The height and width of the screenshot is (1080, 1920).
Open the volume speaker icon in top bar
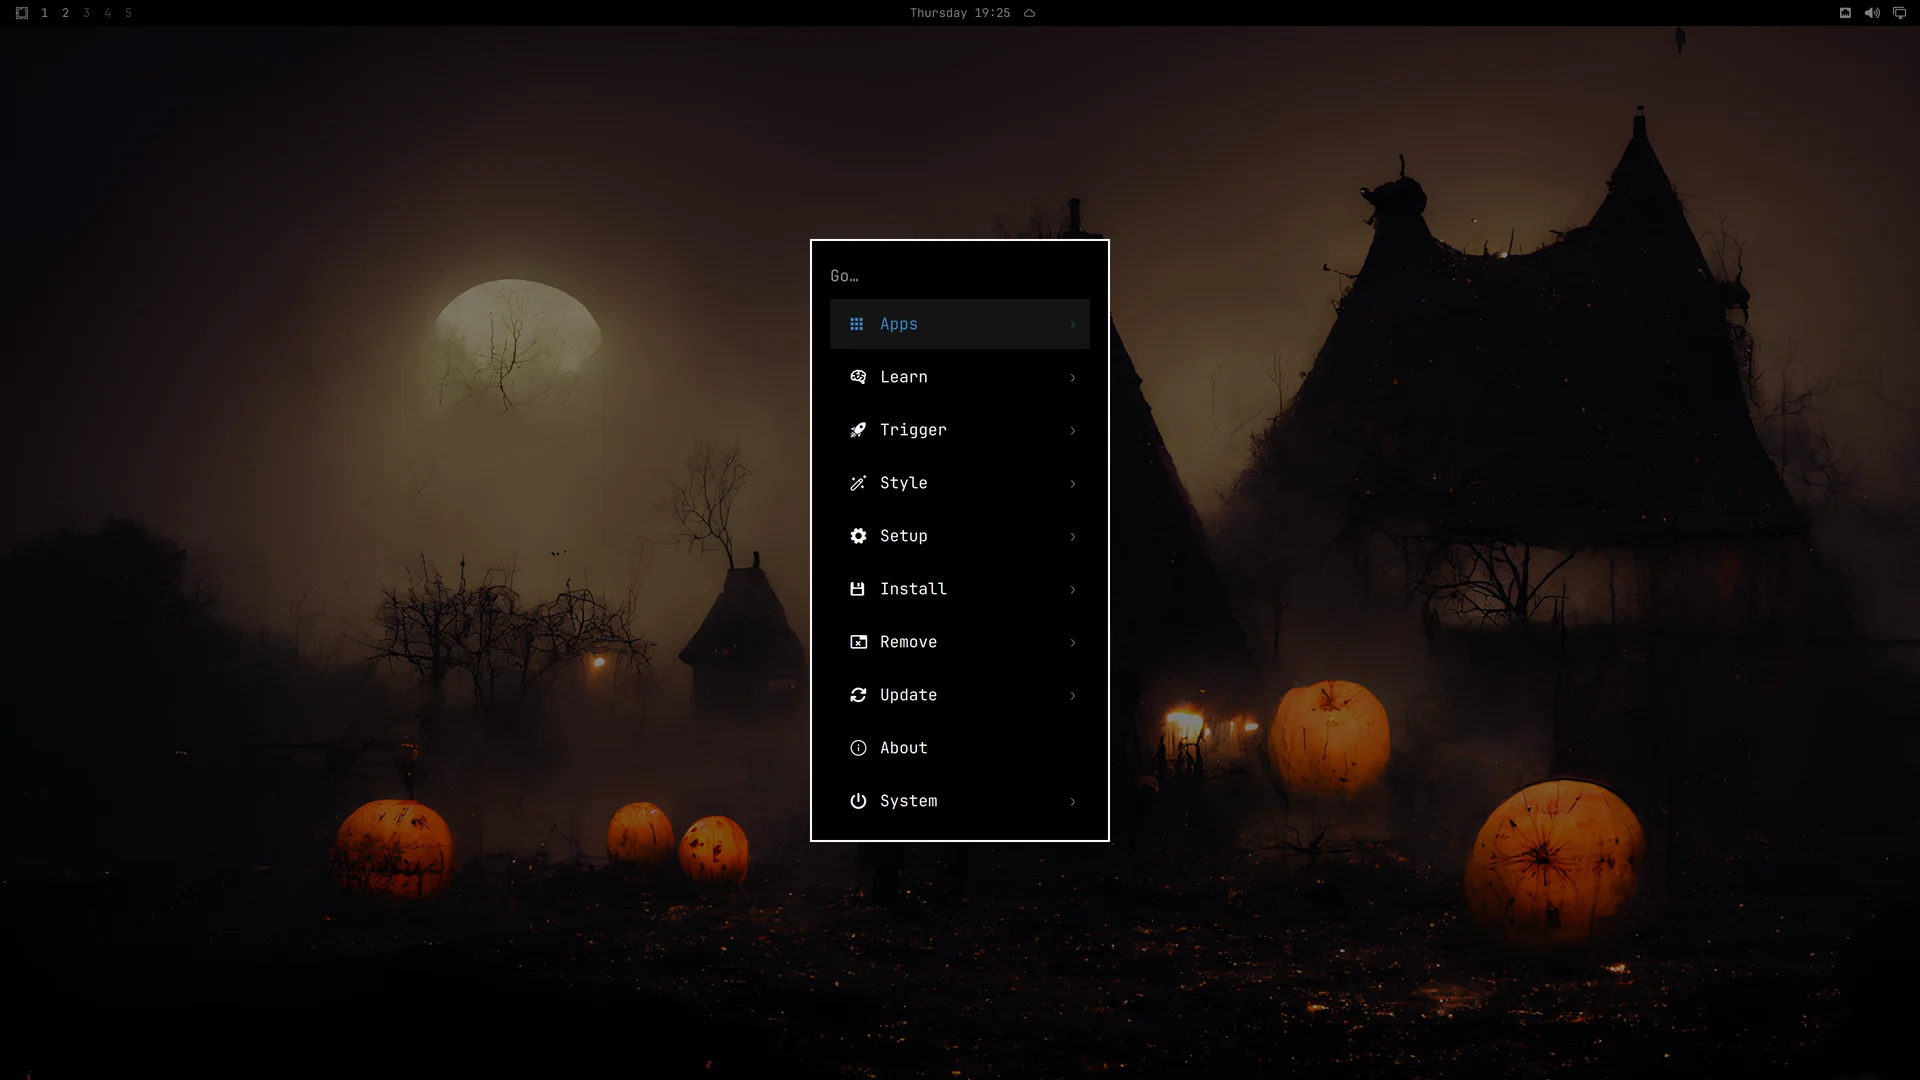(x=1872, y=13)
